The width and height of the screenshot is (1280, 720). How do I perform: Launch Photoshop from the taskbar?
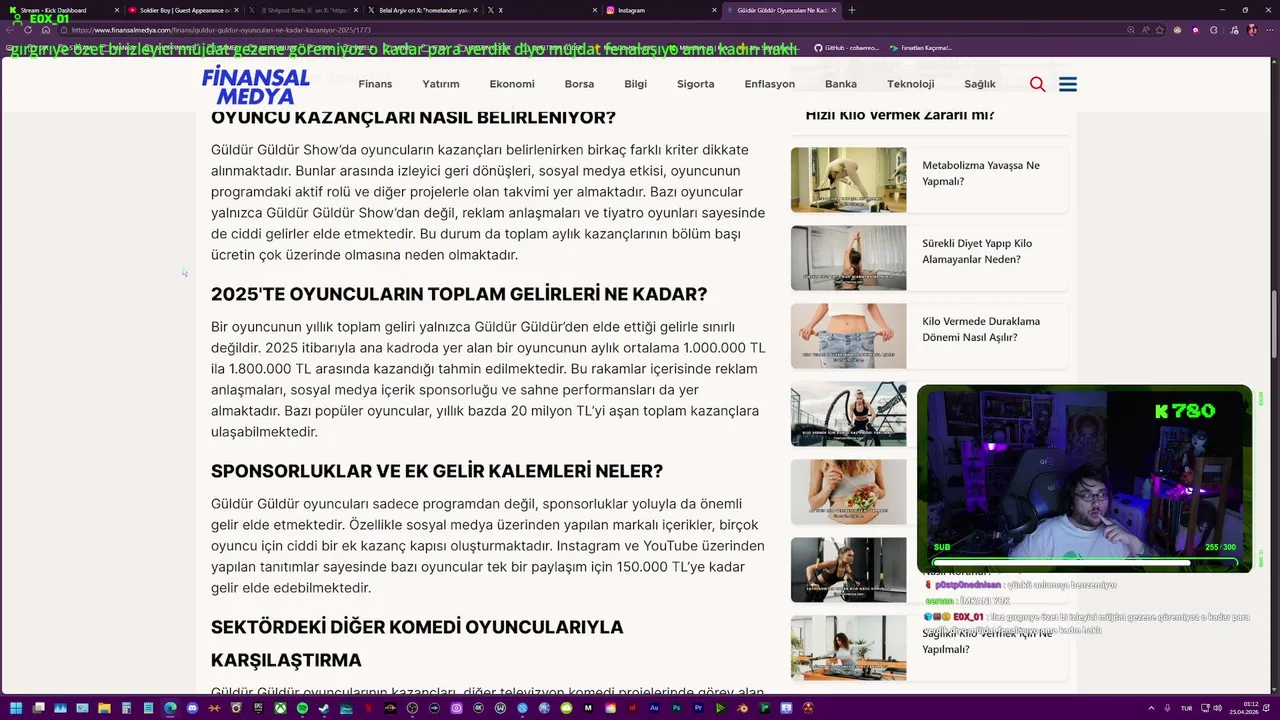676,708
